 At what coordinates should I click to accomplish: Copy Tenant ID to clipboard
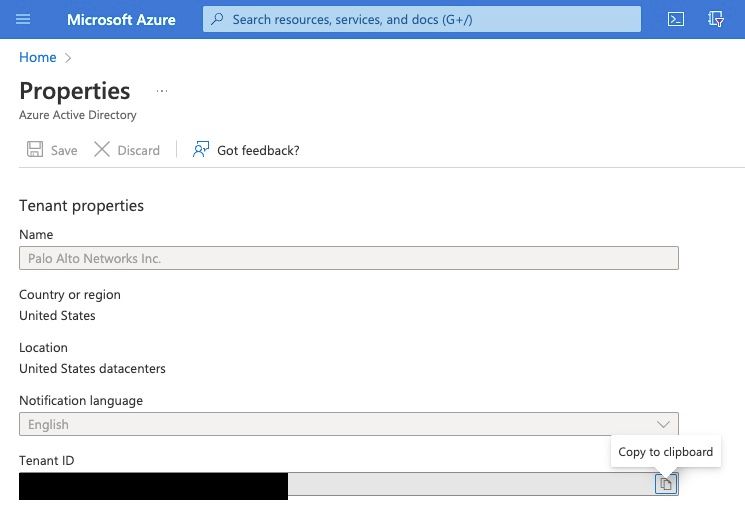(665, 484)
